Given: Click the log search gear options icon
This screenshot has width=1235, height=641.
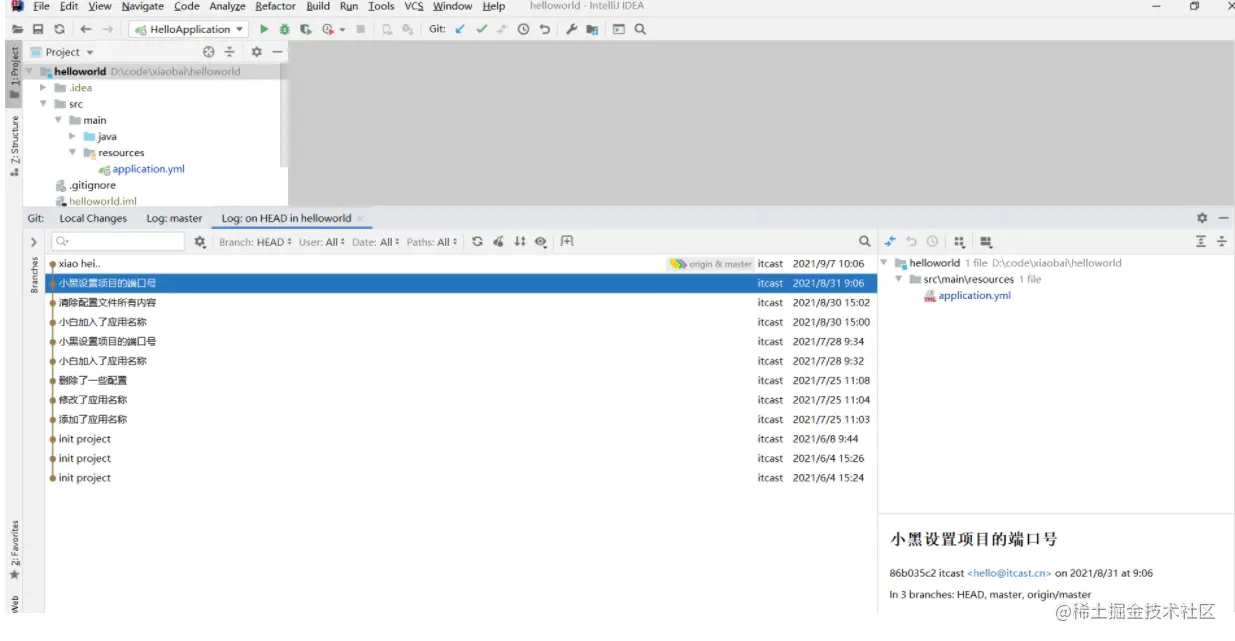Looking at the screenshot, I should click(x=200, y=242).
